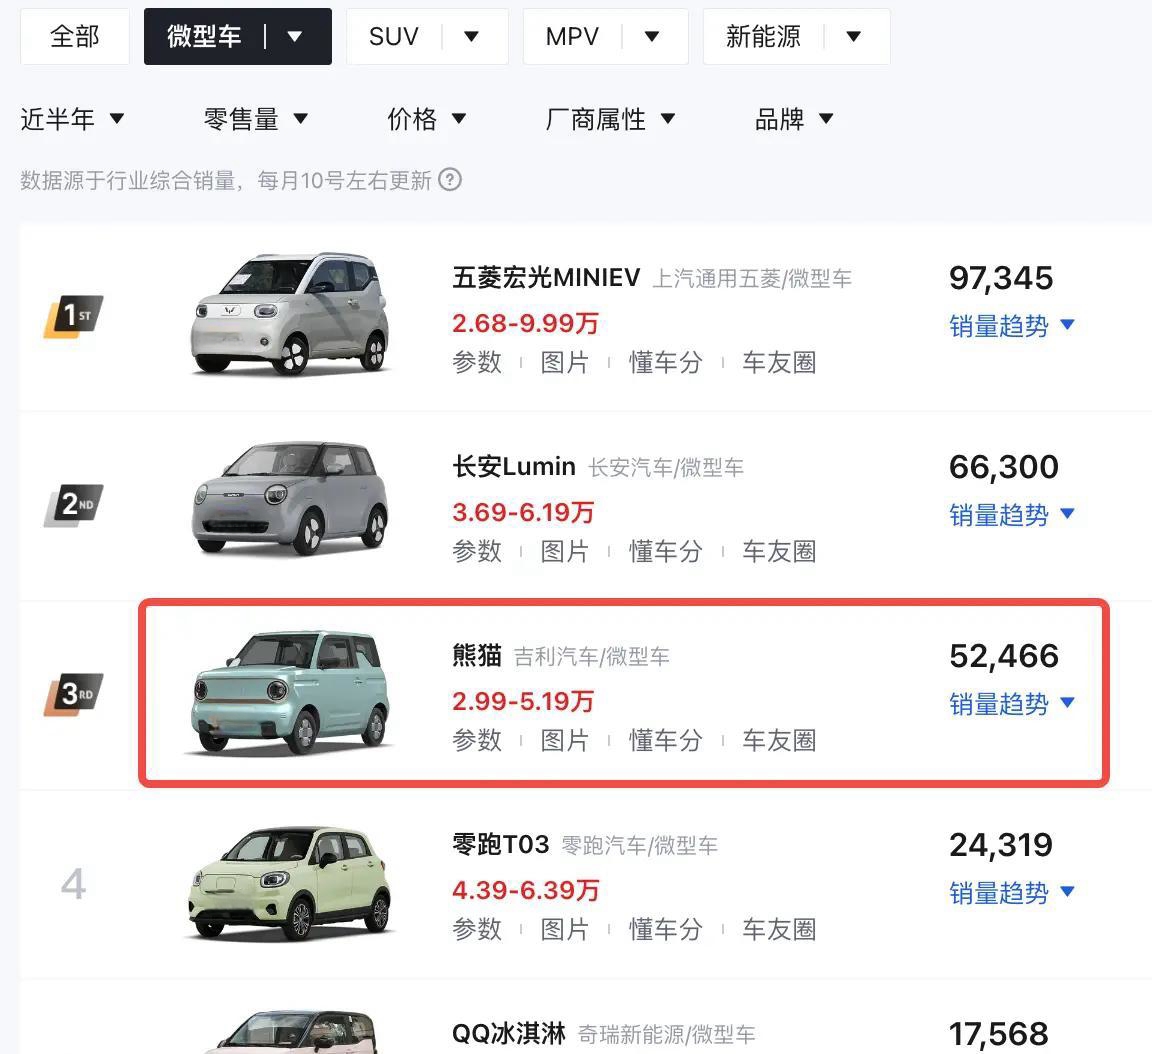This screenshot has width=1152, height=1054.
Task: Open the 厂商属性 filter dropdown
Action: coord(610,119)
